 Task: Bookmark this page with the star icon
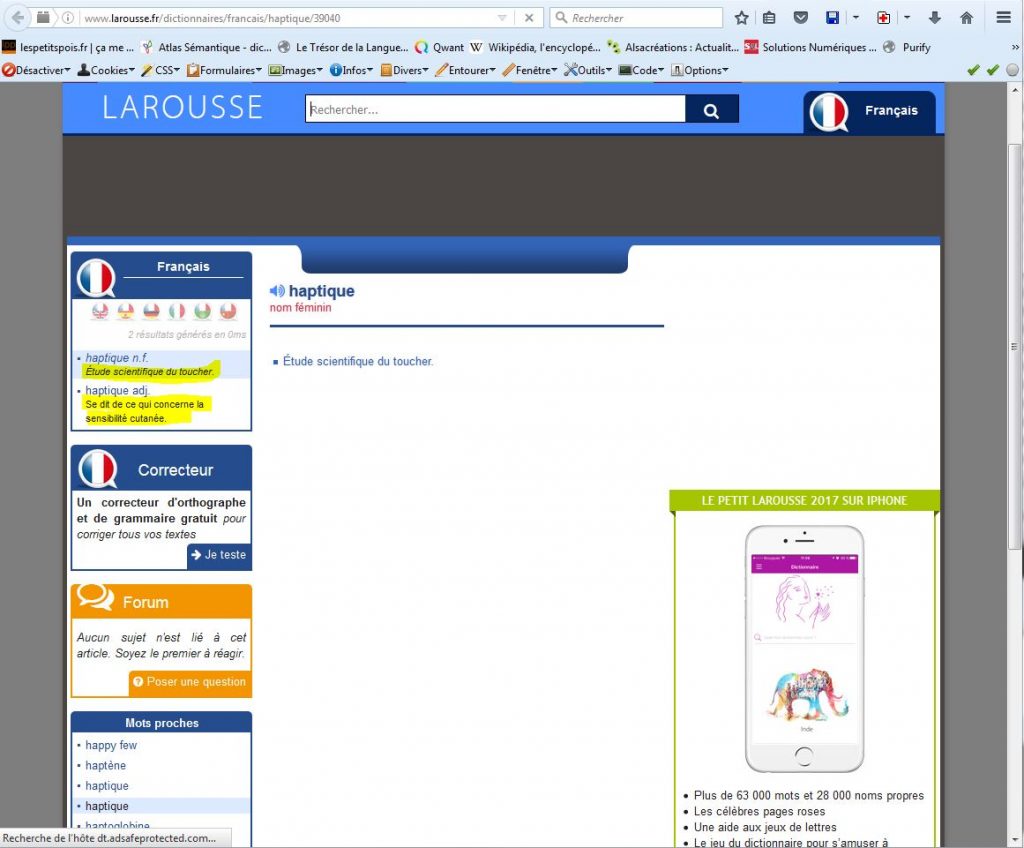click(x=741, y=18)
